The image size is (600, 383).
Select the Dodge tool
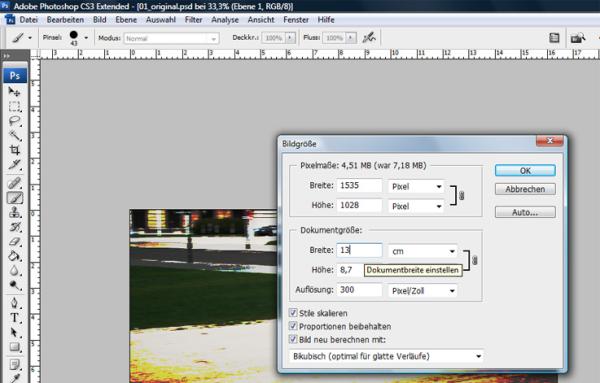click(x=15, y=285)
